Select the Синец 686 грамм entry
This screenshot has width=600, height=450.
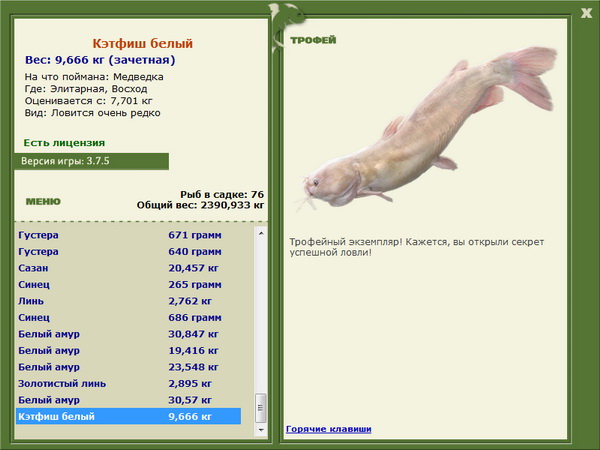click(129, 317)
